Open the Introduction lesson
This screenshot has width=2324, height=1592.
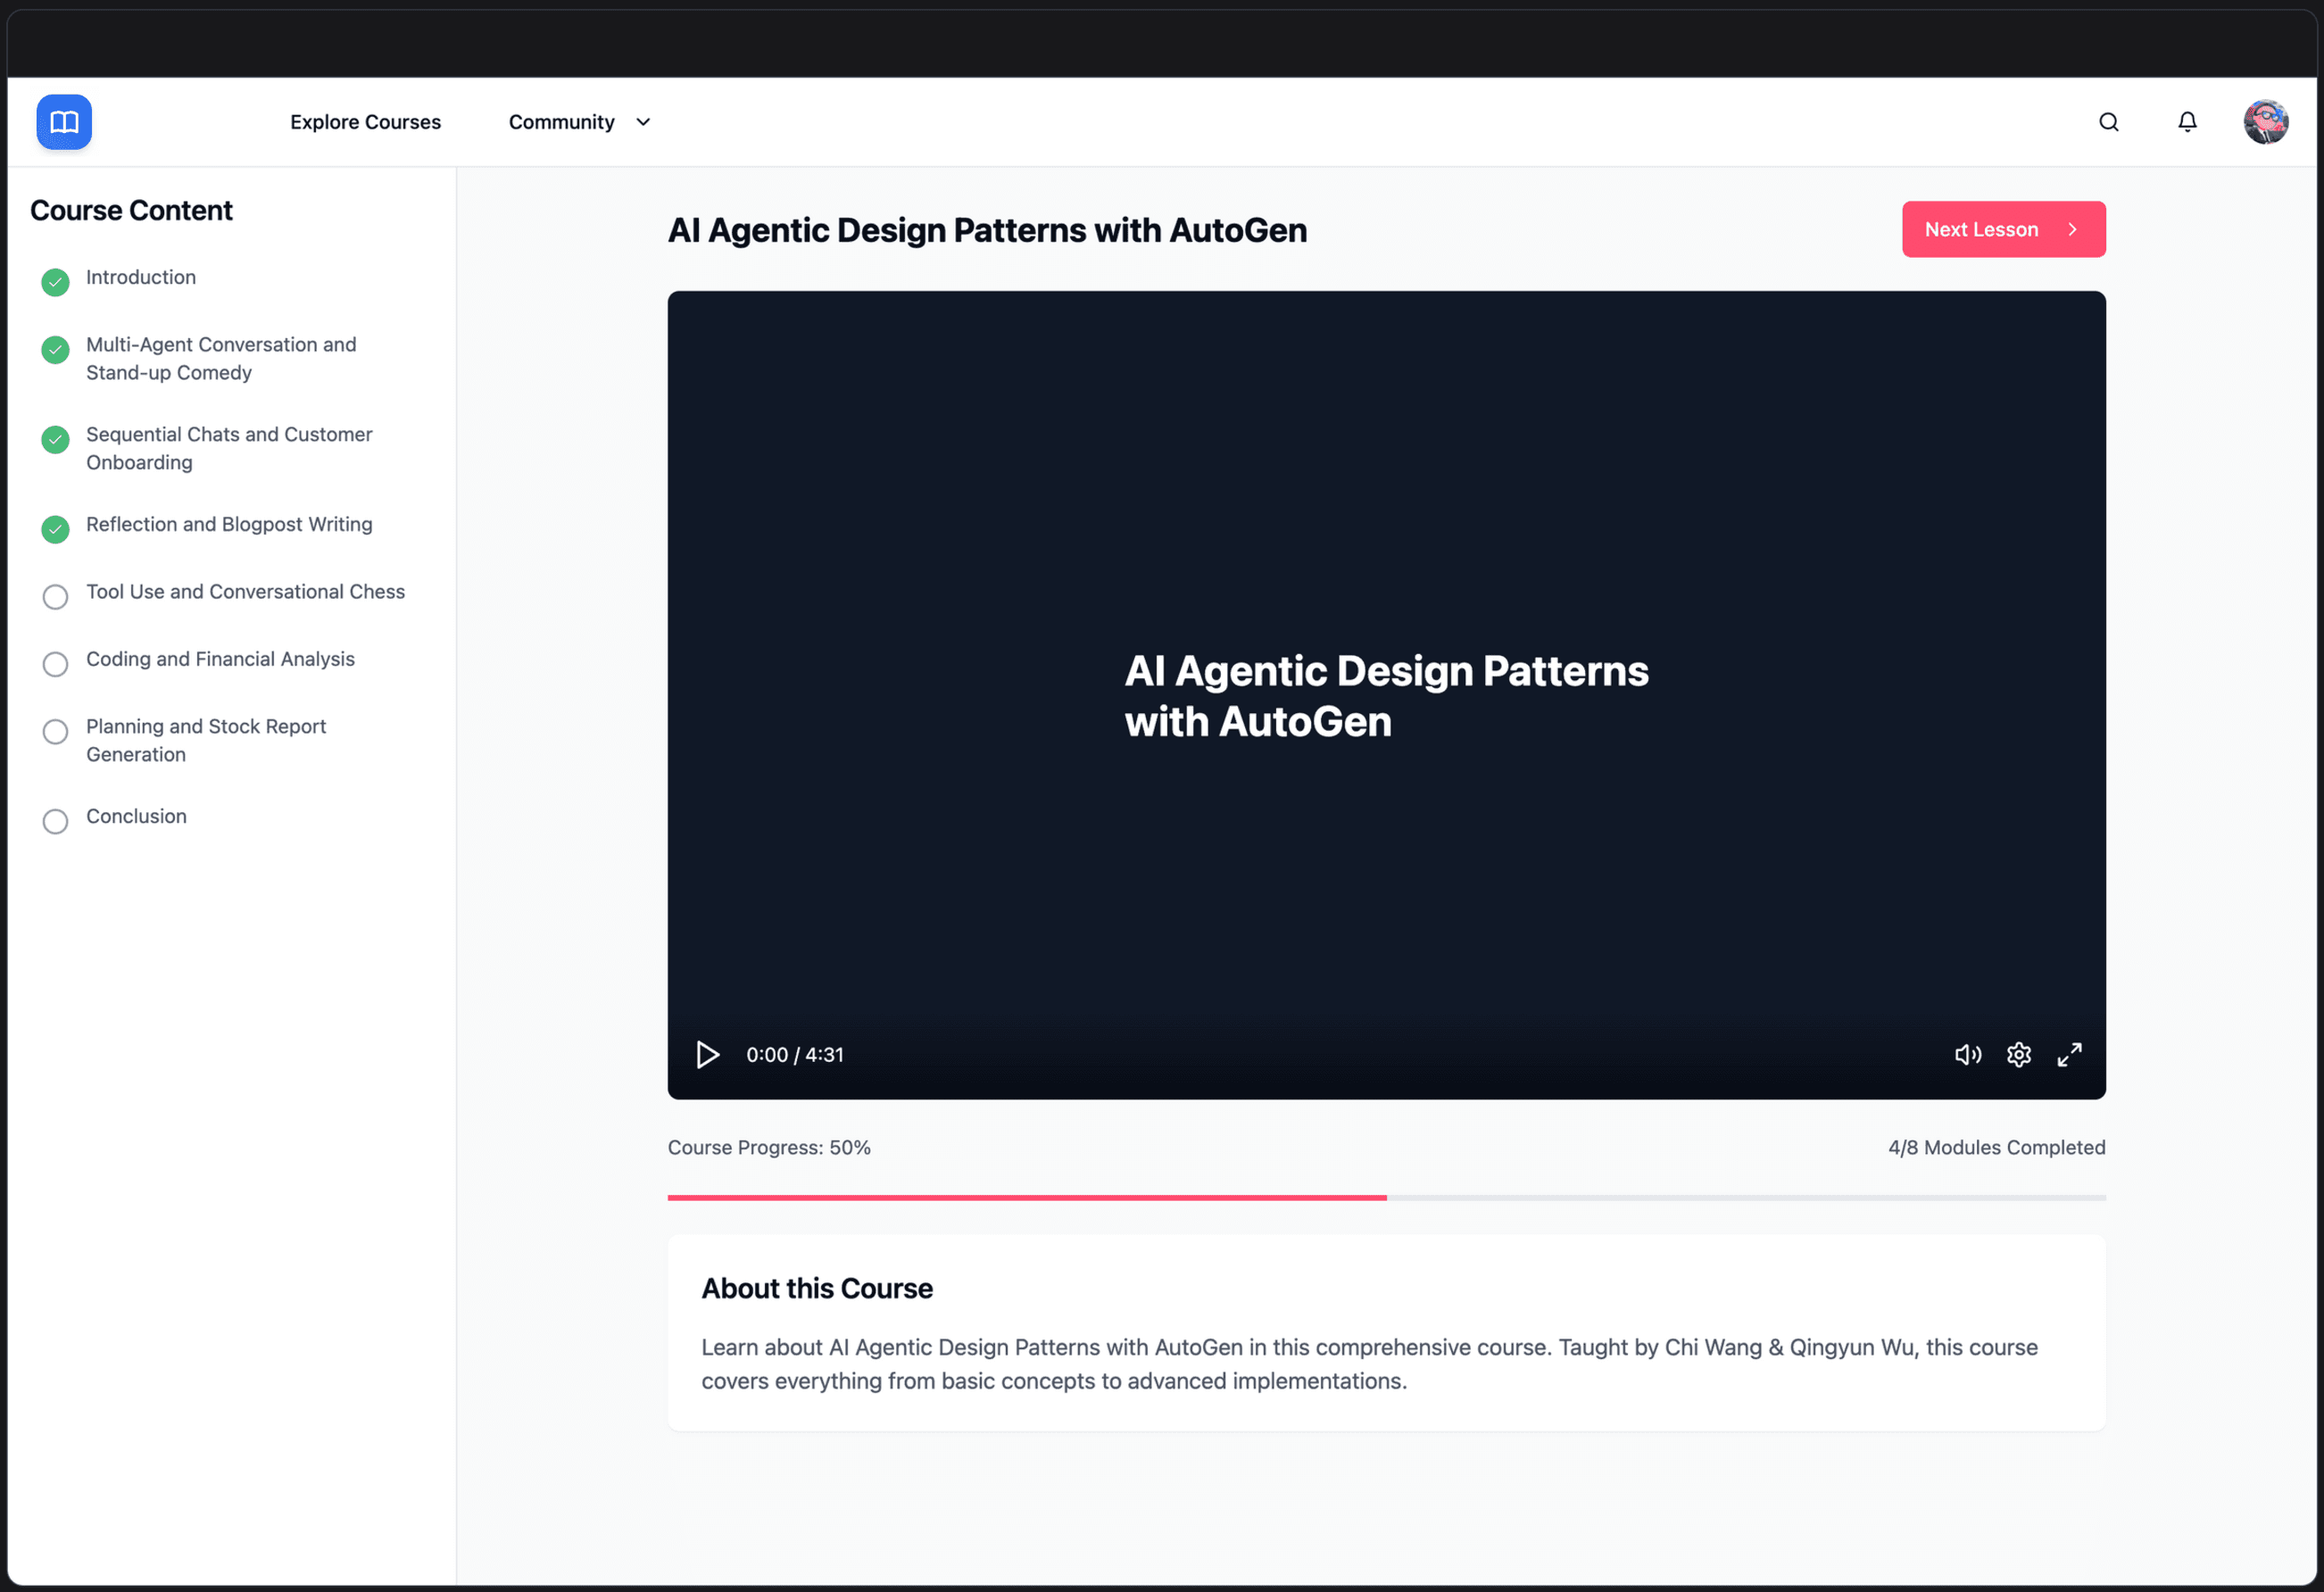click(x=141, y=278)
